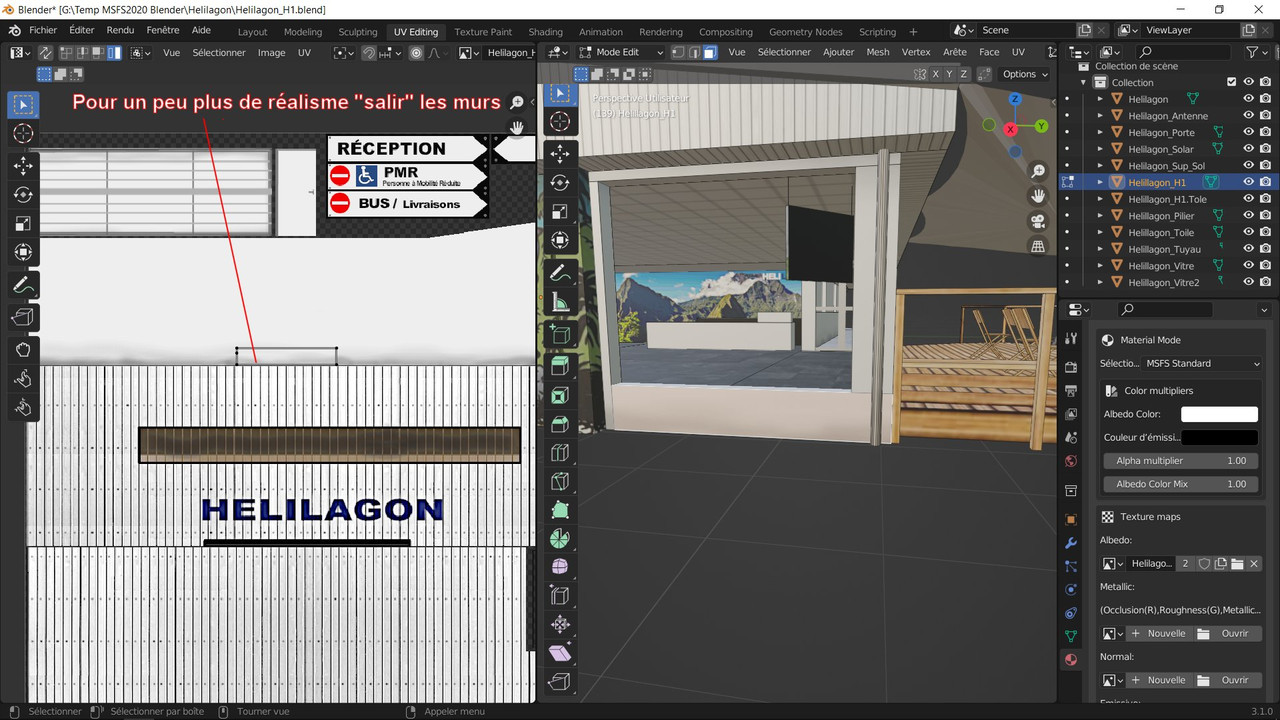This screenshot has width=1280, height=720.
Task: Select the Knife tool
Action: 560,481
